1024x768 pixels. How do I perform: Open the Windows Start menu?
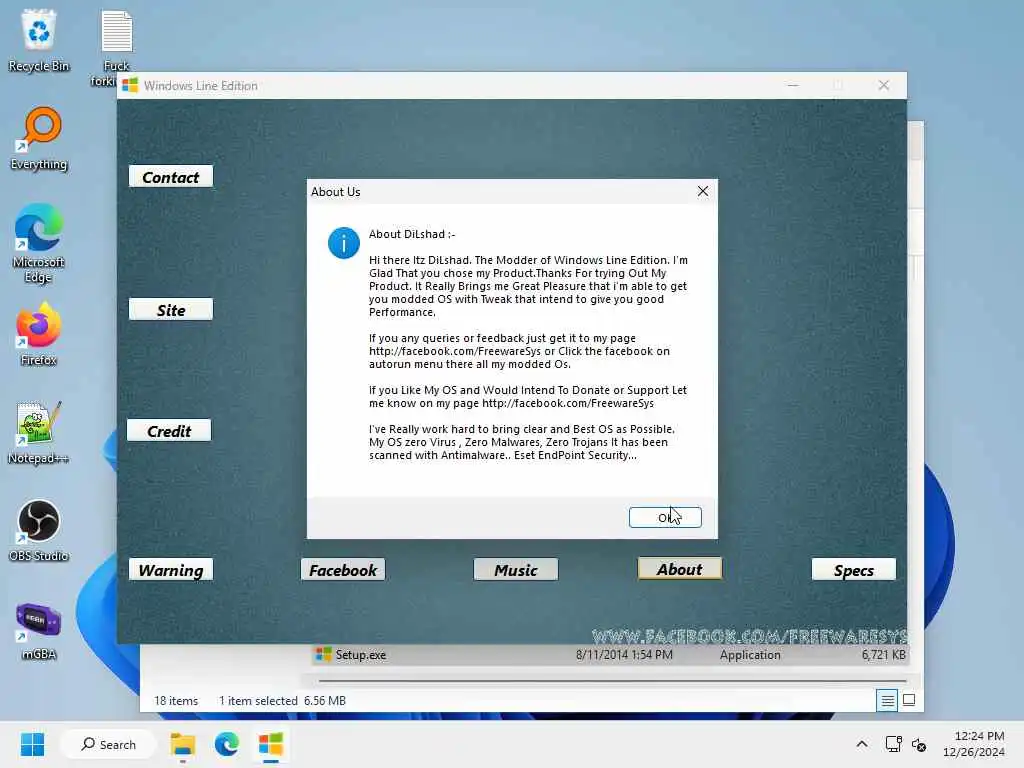pyautogui.click(x=32, y=744)
